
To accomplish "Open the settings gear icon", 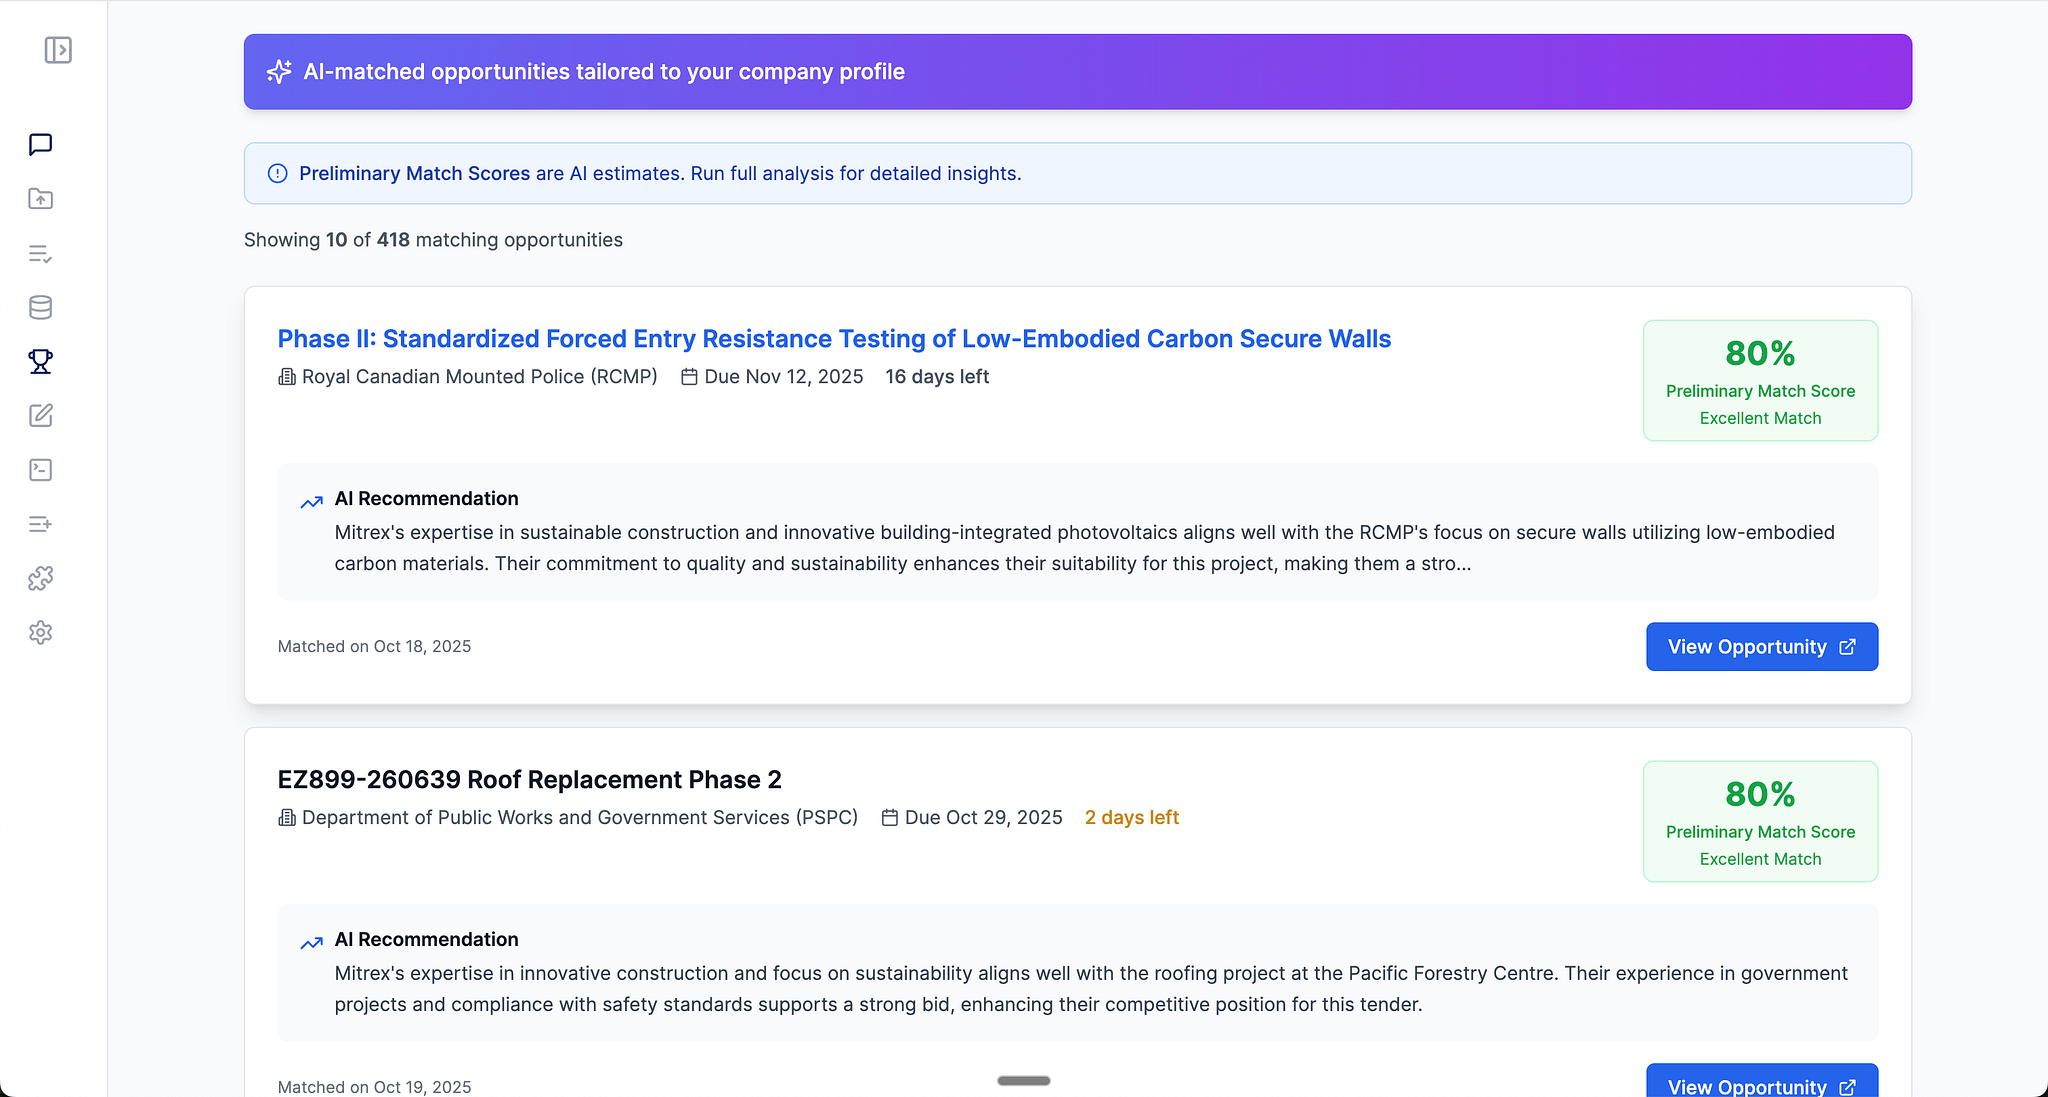I will coord(40,632).
